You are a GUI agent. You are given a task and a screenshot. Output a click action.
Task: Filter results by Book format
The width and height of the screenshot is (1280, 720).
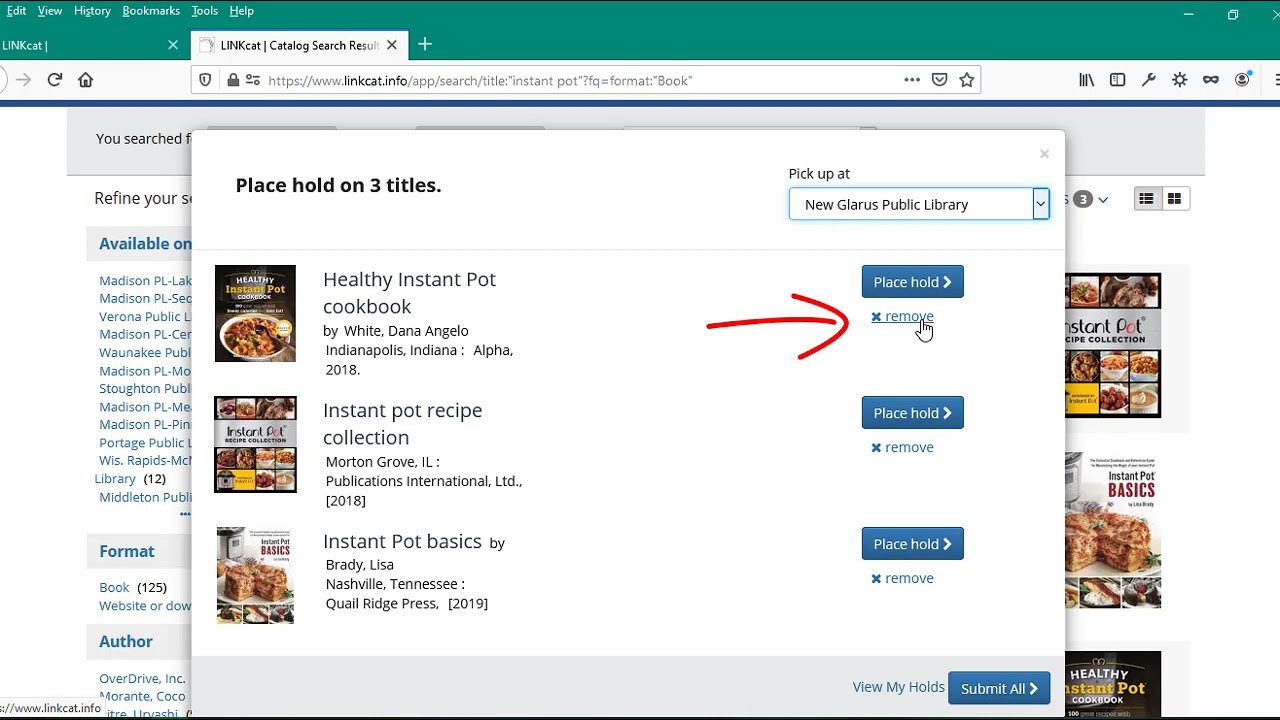(x=114, y=587)
